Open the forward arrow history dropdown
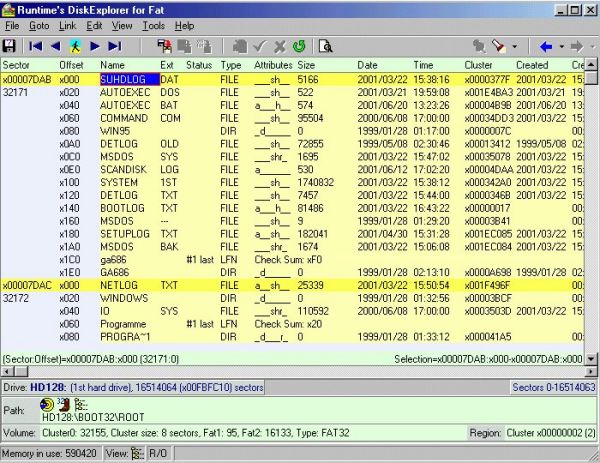The image size is (600, 463). point(591,46)
